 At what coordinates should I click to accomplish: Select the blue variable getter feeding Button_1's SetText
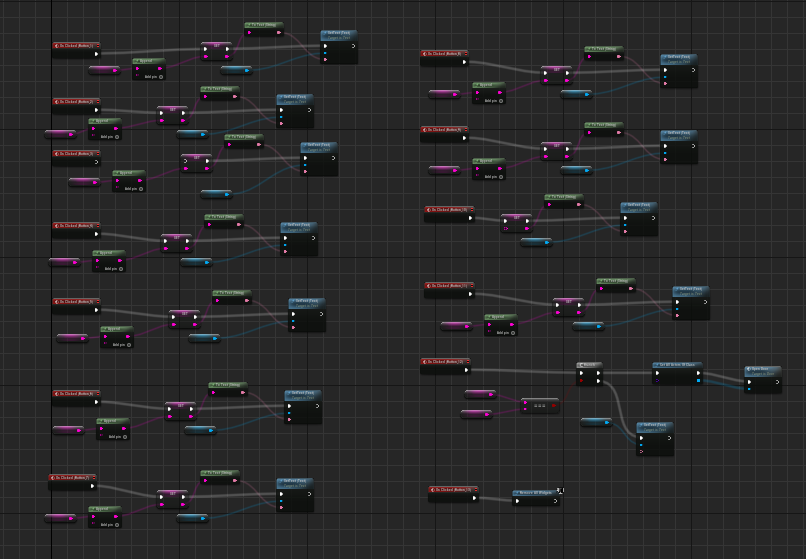[236, 70]
